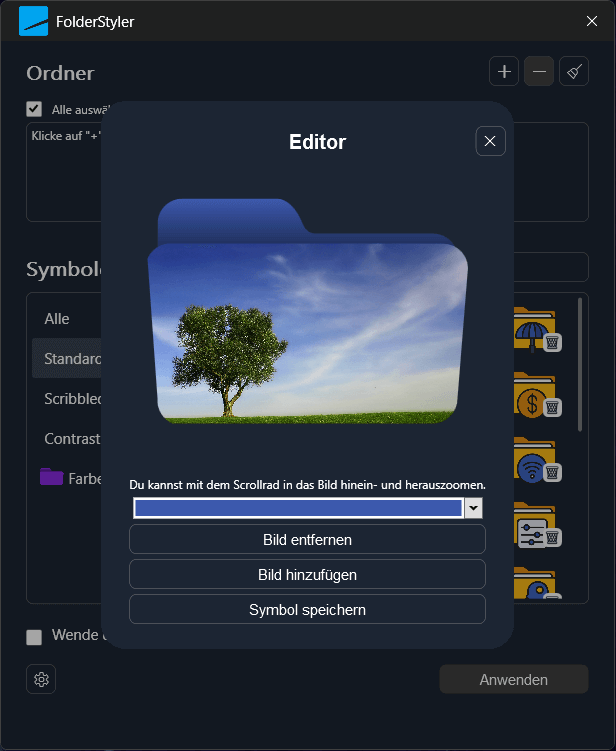Delete the umbrella folder symbol via trash

[552, 342]
